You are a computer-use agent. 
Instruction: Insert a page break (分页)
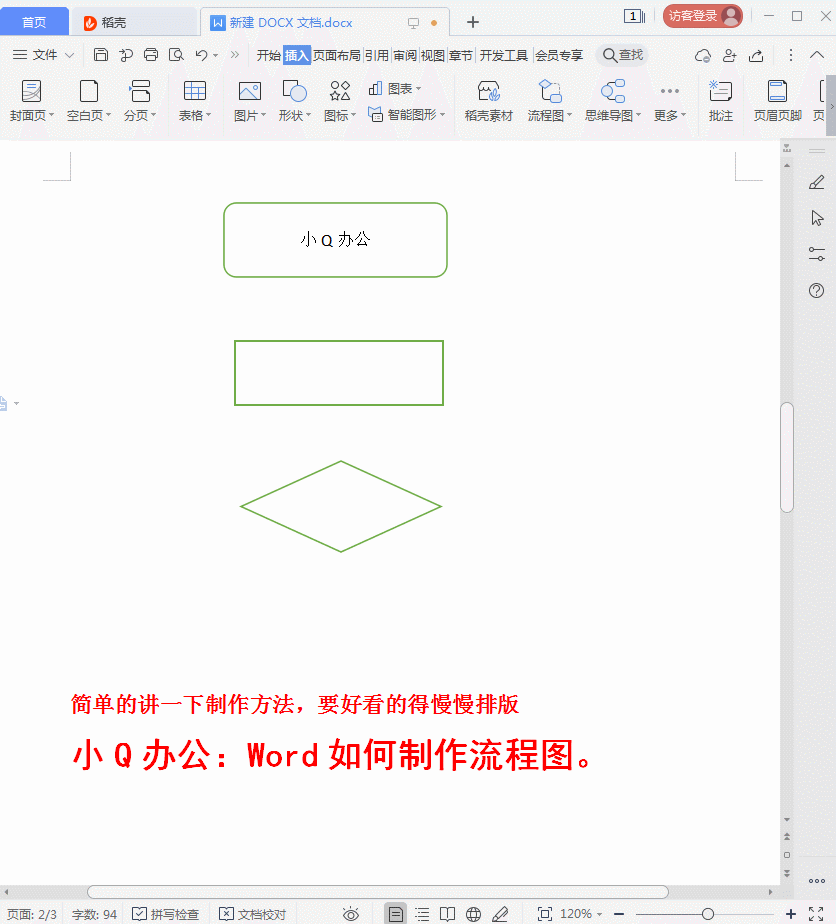click(140, 101)
